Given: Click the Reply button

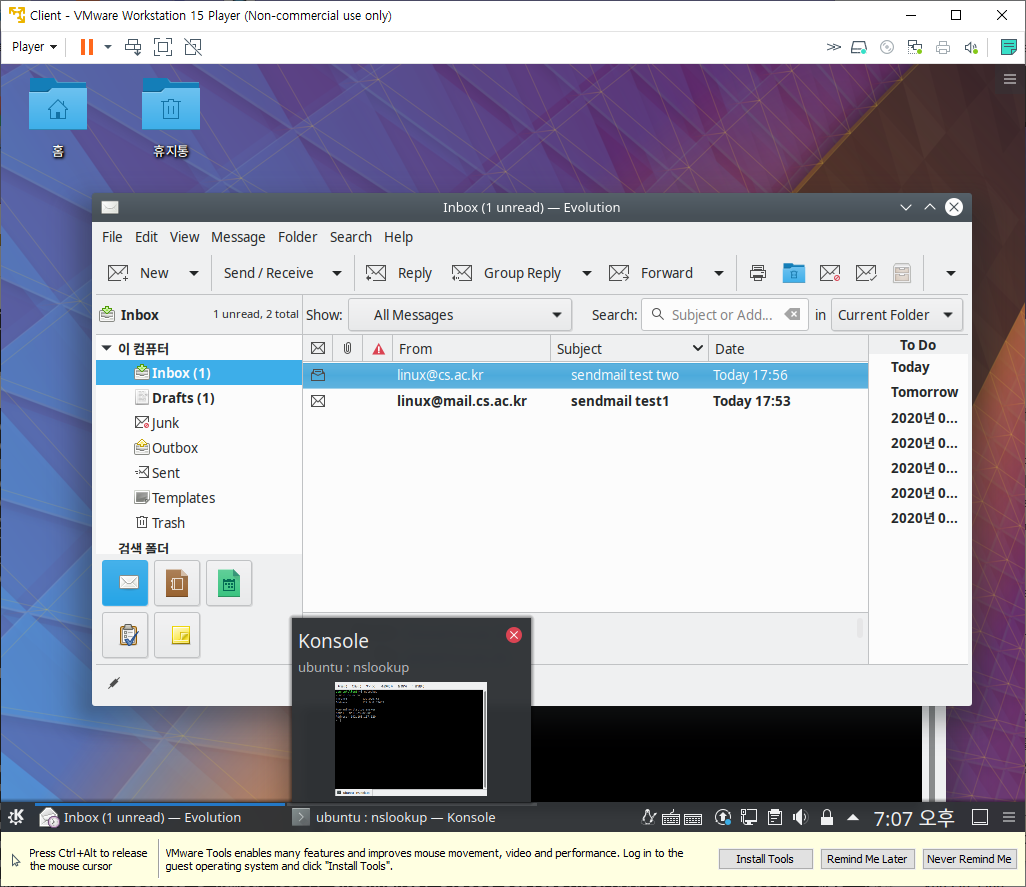Looking at the screenshot, I should [398, 273].
